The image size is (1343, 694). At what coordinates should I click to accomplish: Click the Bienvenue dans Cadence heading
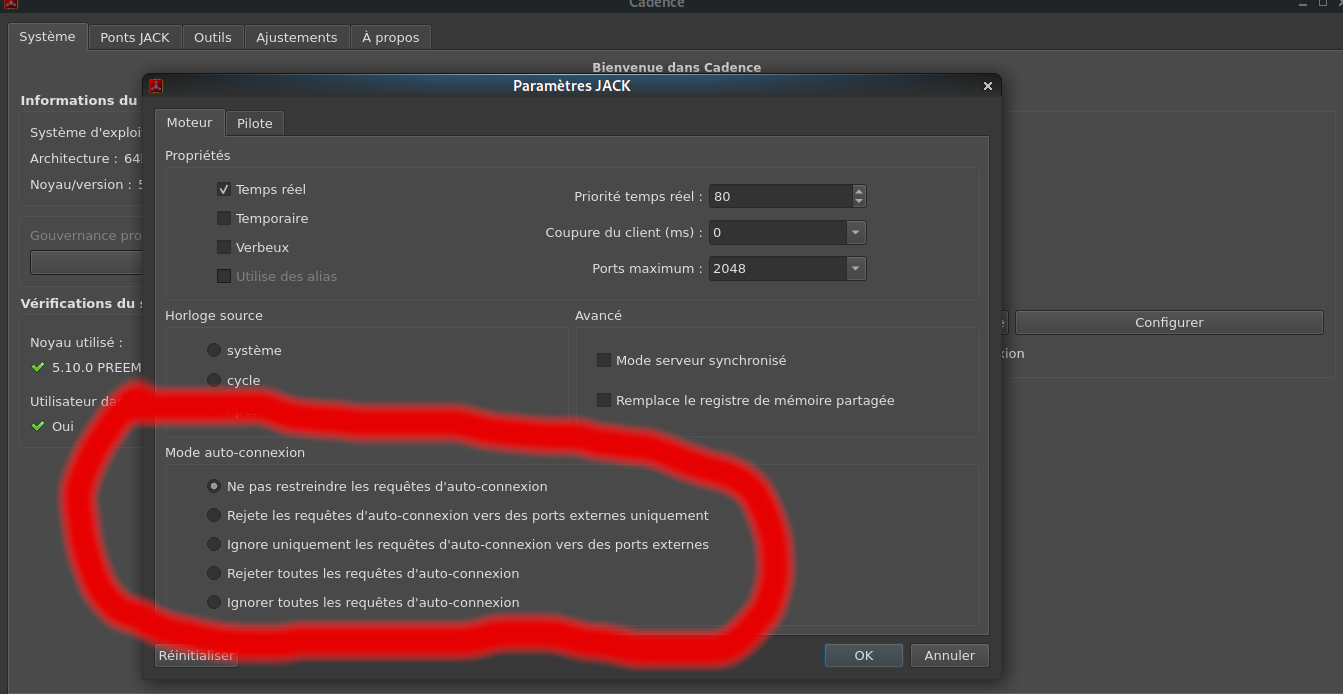(x=677, y=67)
